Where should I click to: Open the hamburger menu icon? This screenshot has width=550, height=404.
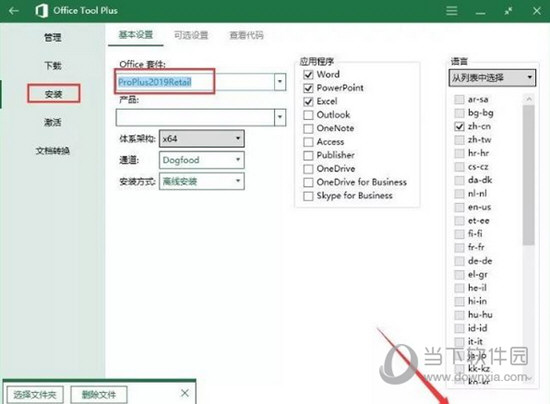pos(451,11)
